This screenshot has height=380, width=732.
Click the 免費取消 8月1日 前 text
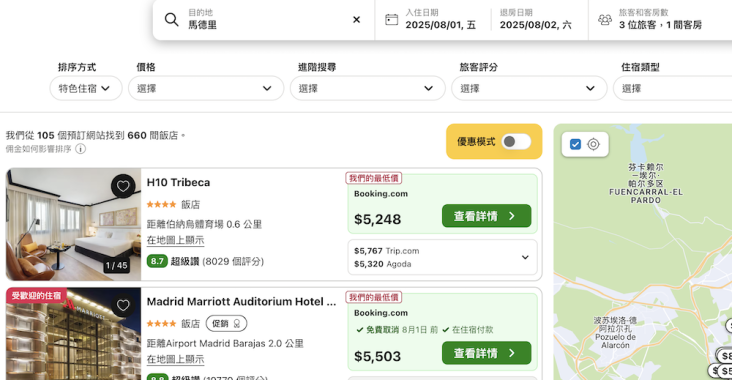click(397, 330)
